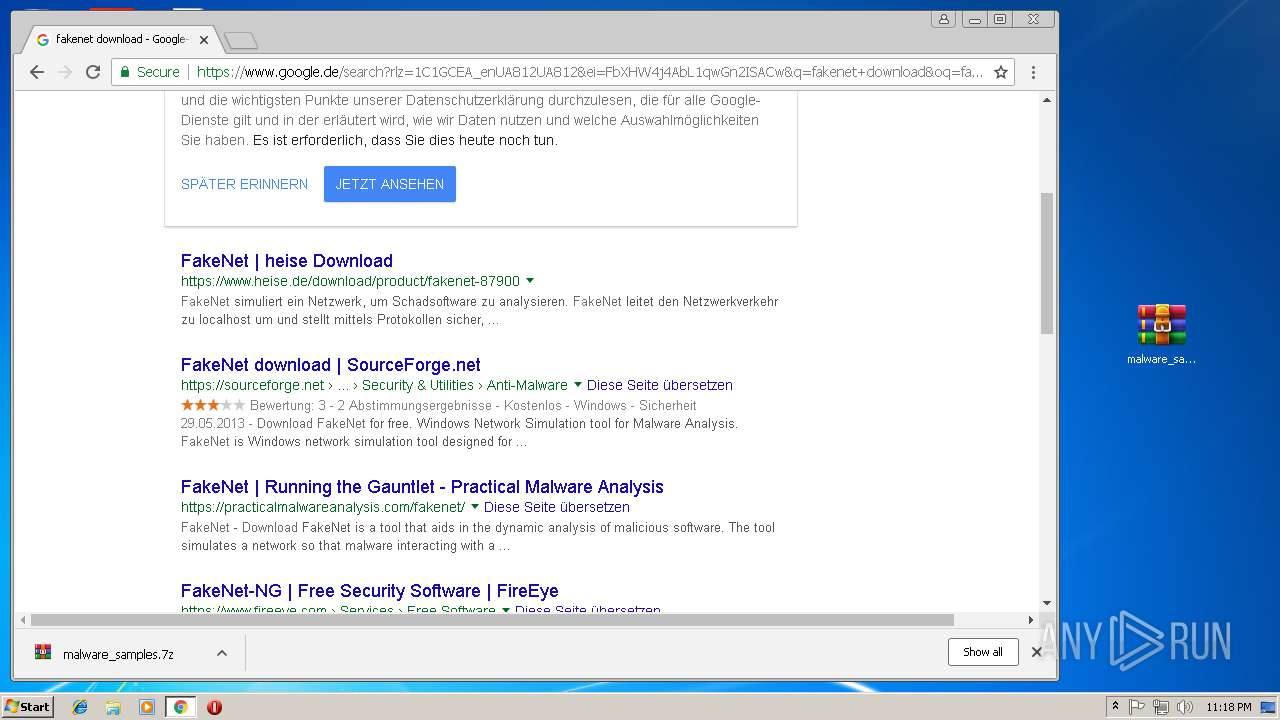
Task: Show hidden system tray icons
Action: tap(1115, 707)
